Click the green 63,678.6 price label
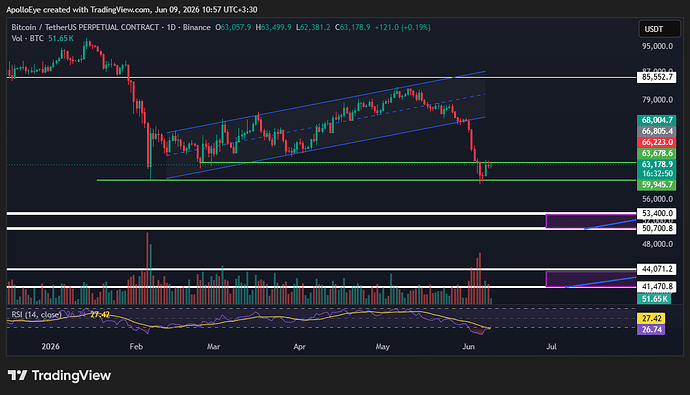The width and height of the screenshot is (690, 395). 657,153
